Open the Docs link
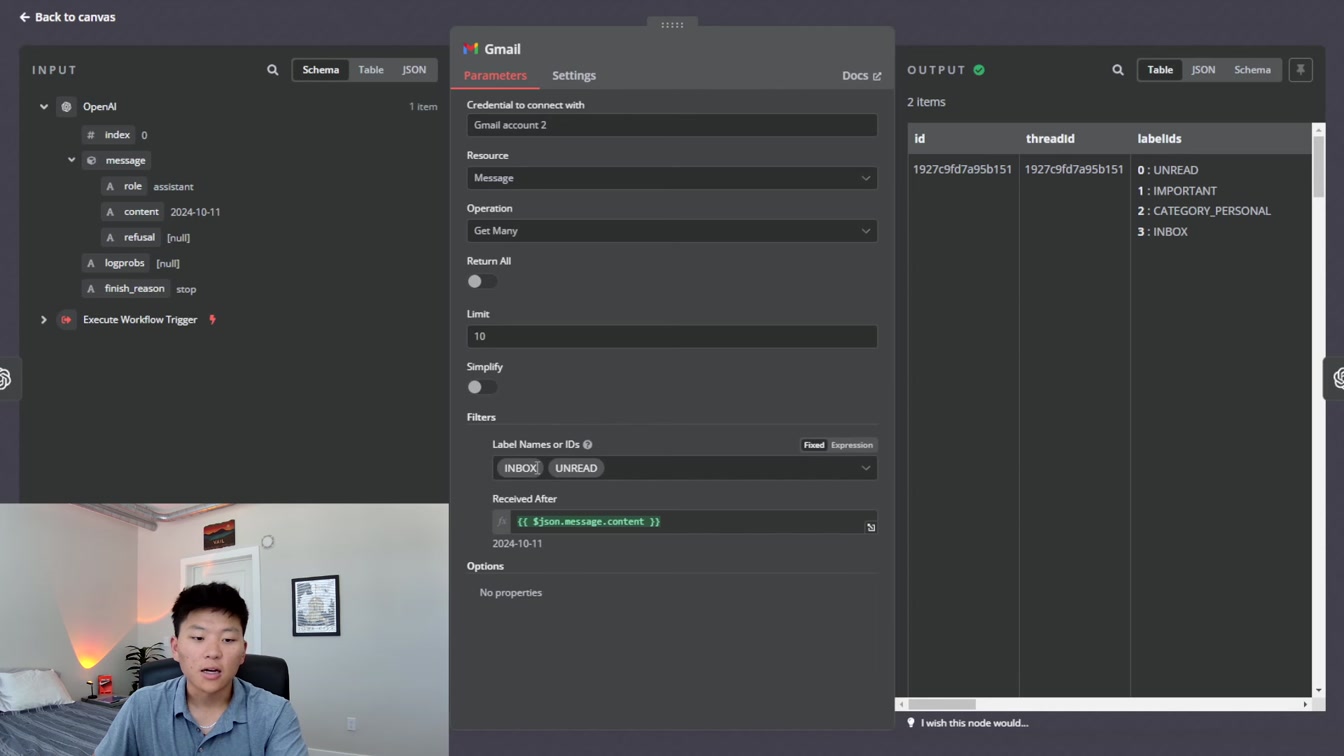 click(861, 76)
